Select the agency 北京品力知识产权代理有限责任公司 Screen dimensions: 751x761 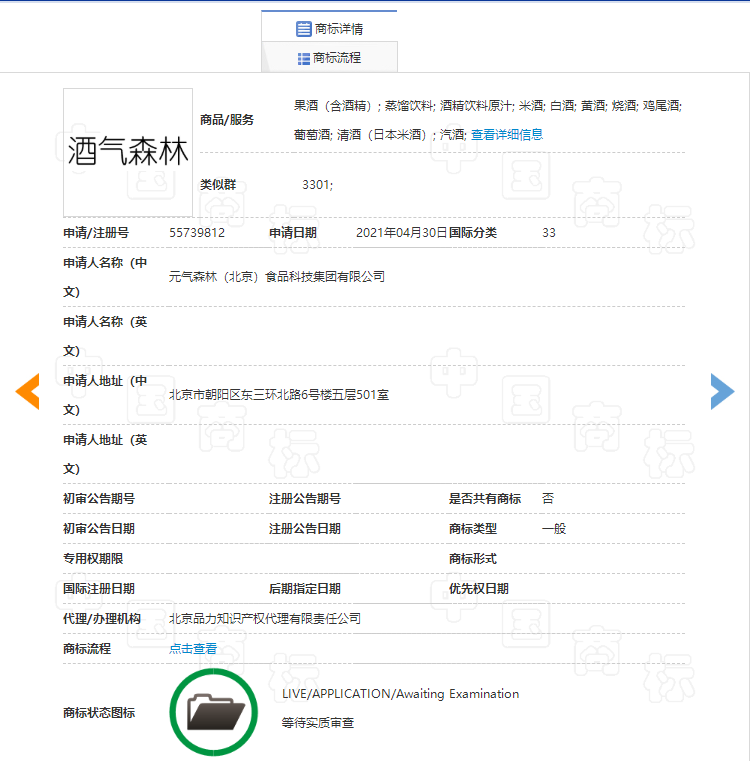click(265, 618)
